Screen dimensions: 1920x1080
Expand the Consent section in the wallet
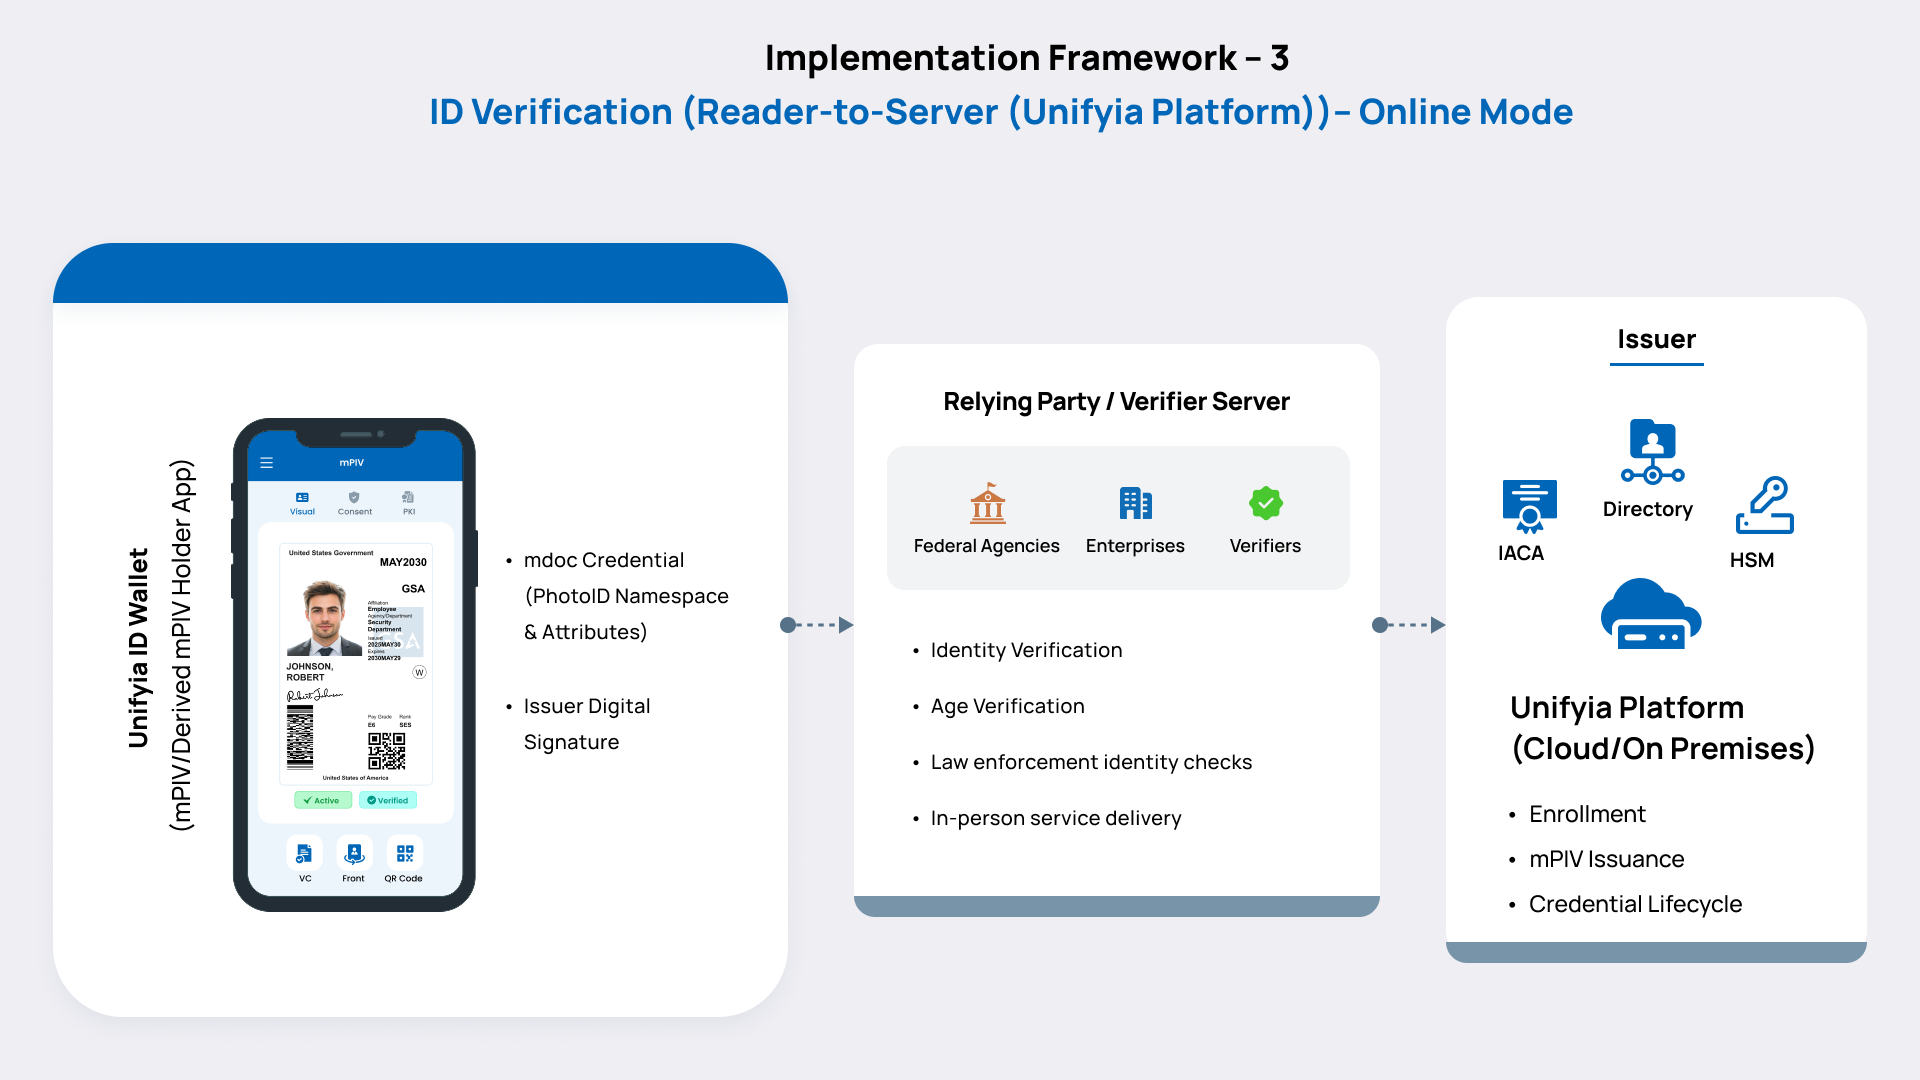point(355,502)
